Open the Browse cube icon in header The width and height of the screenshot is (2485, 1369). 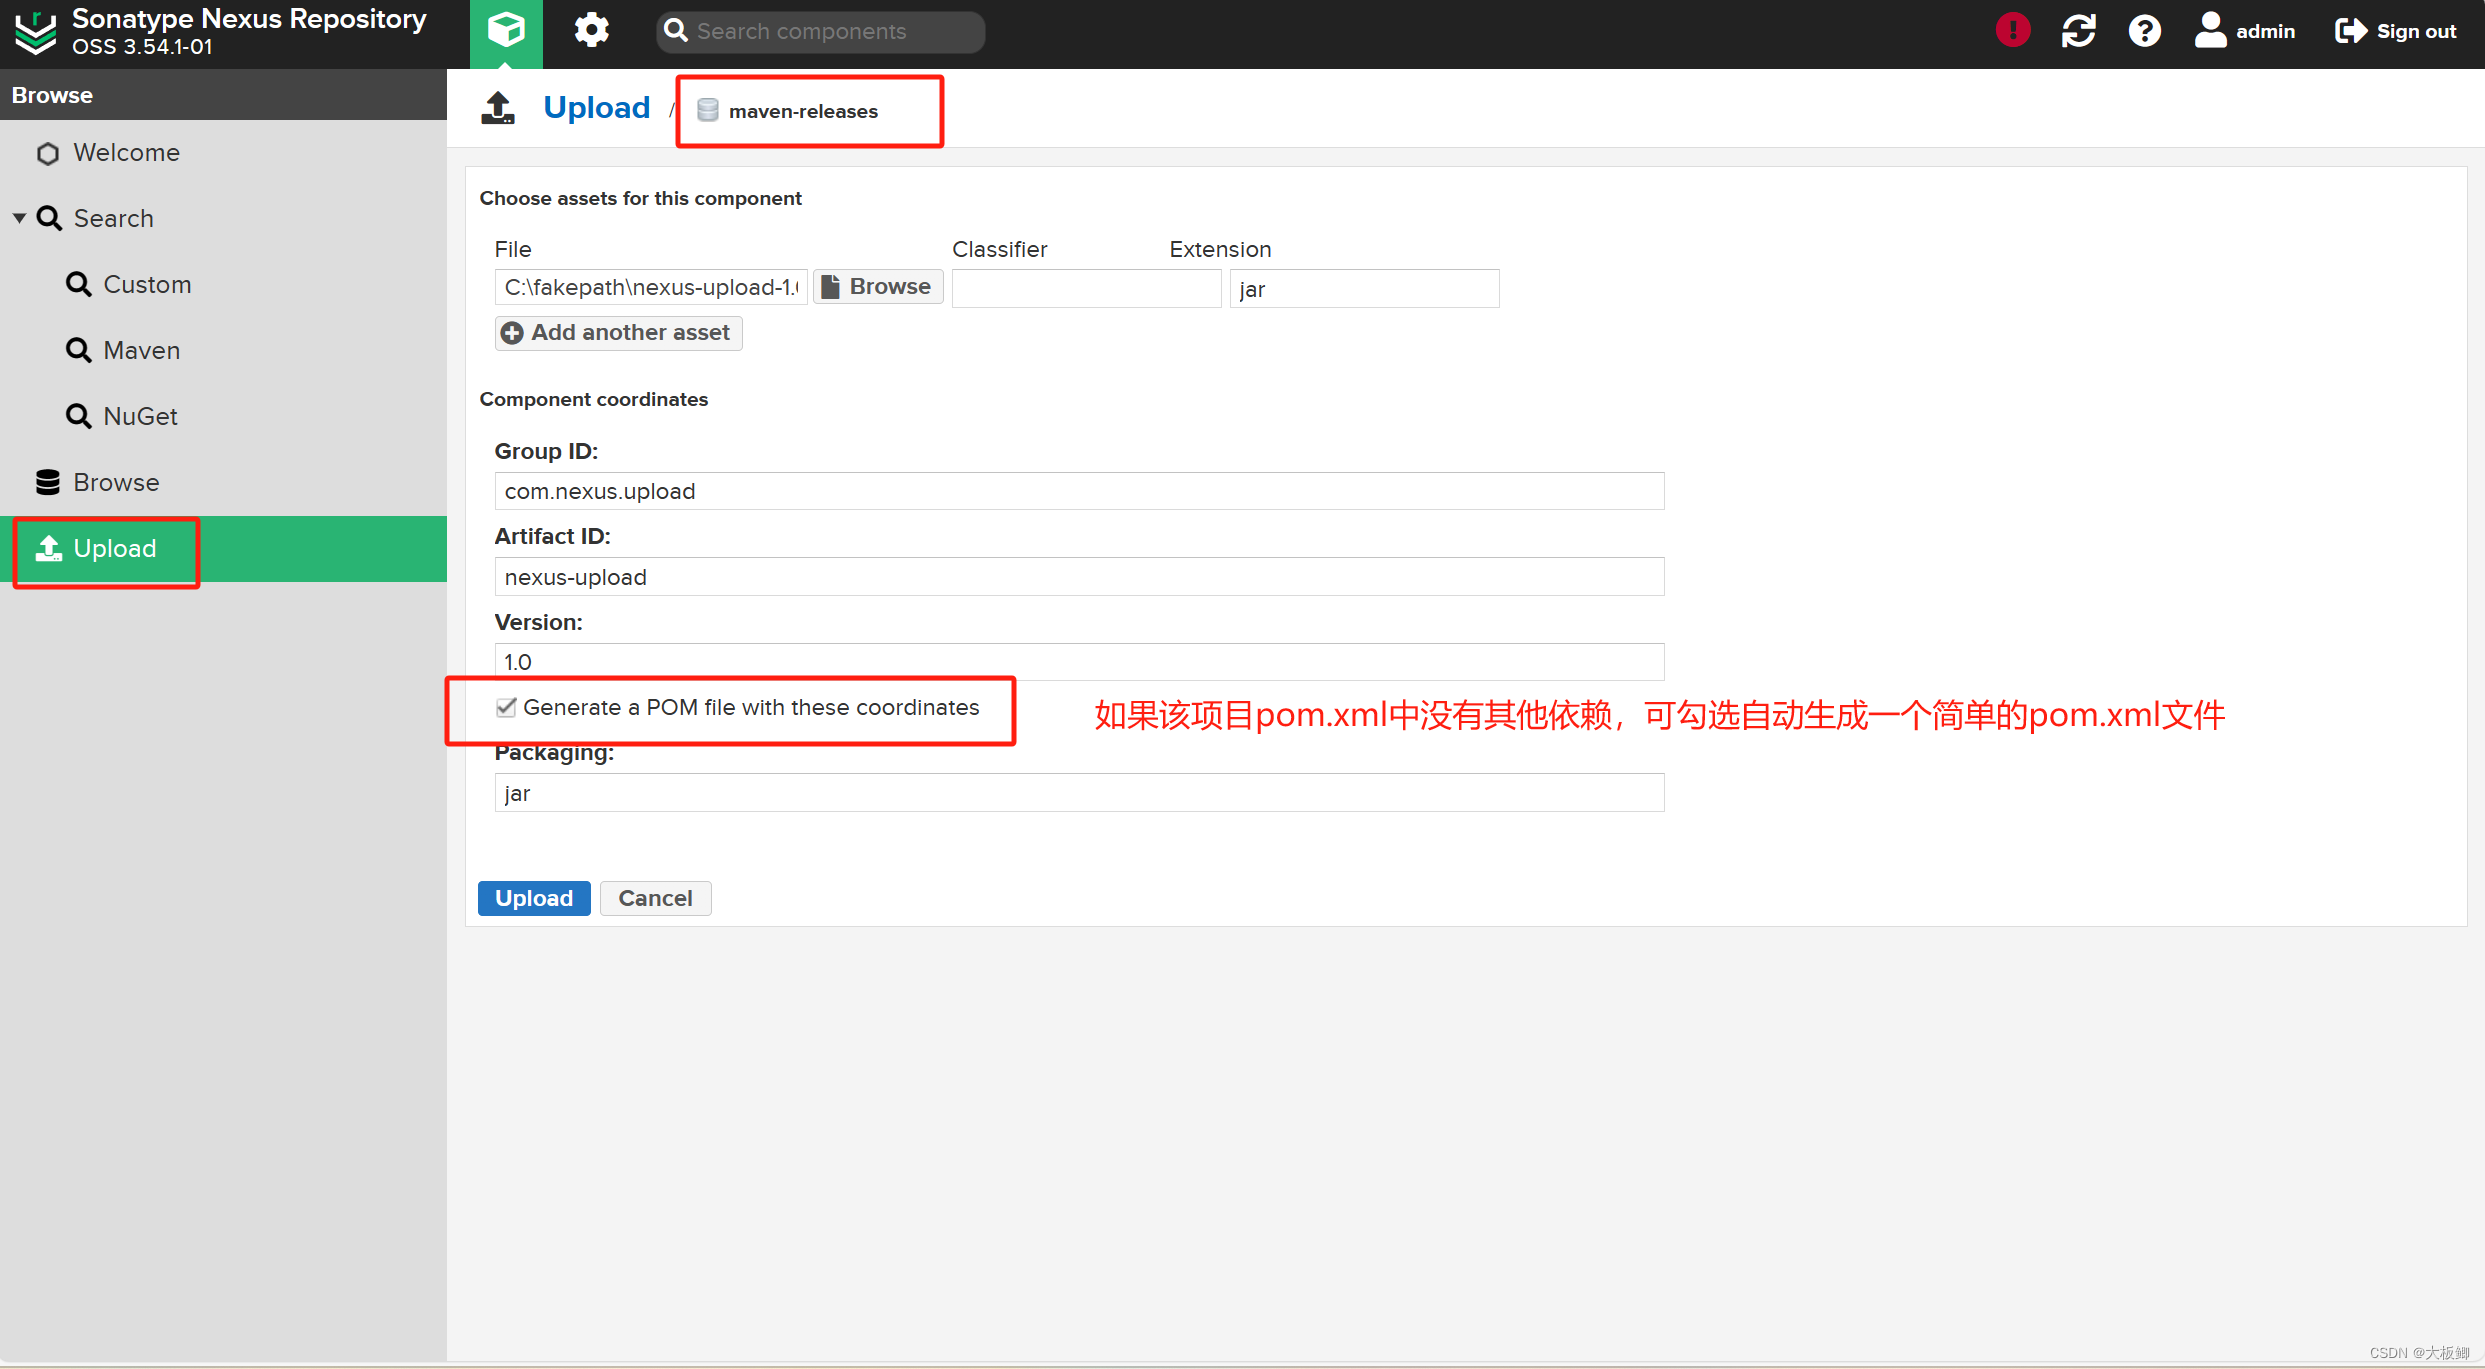506,31
